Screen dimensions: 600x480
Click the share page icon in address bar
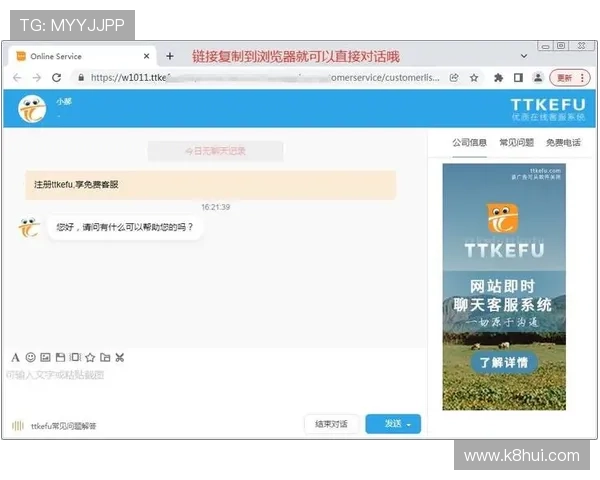click(x=454, y=78)
